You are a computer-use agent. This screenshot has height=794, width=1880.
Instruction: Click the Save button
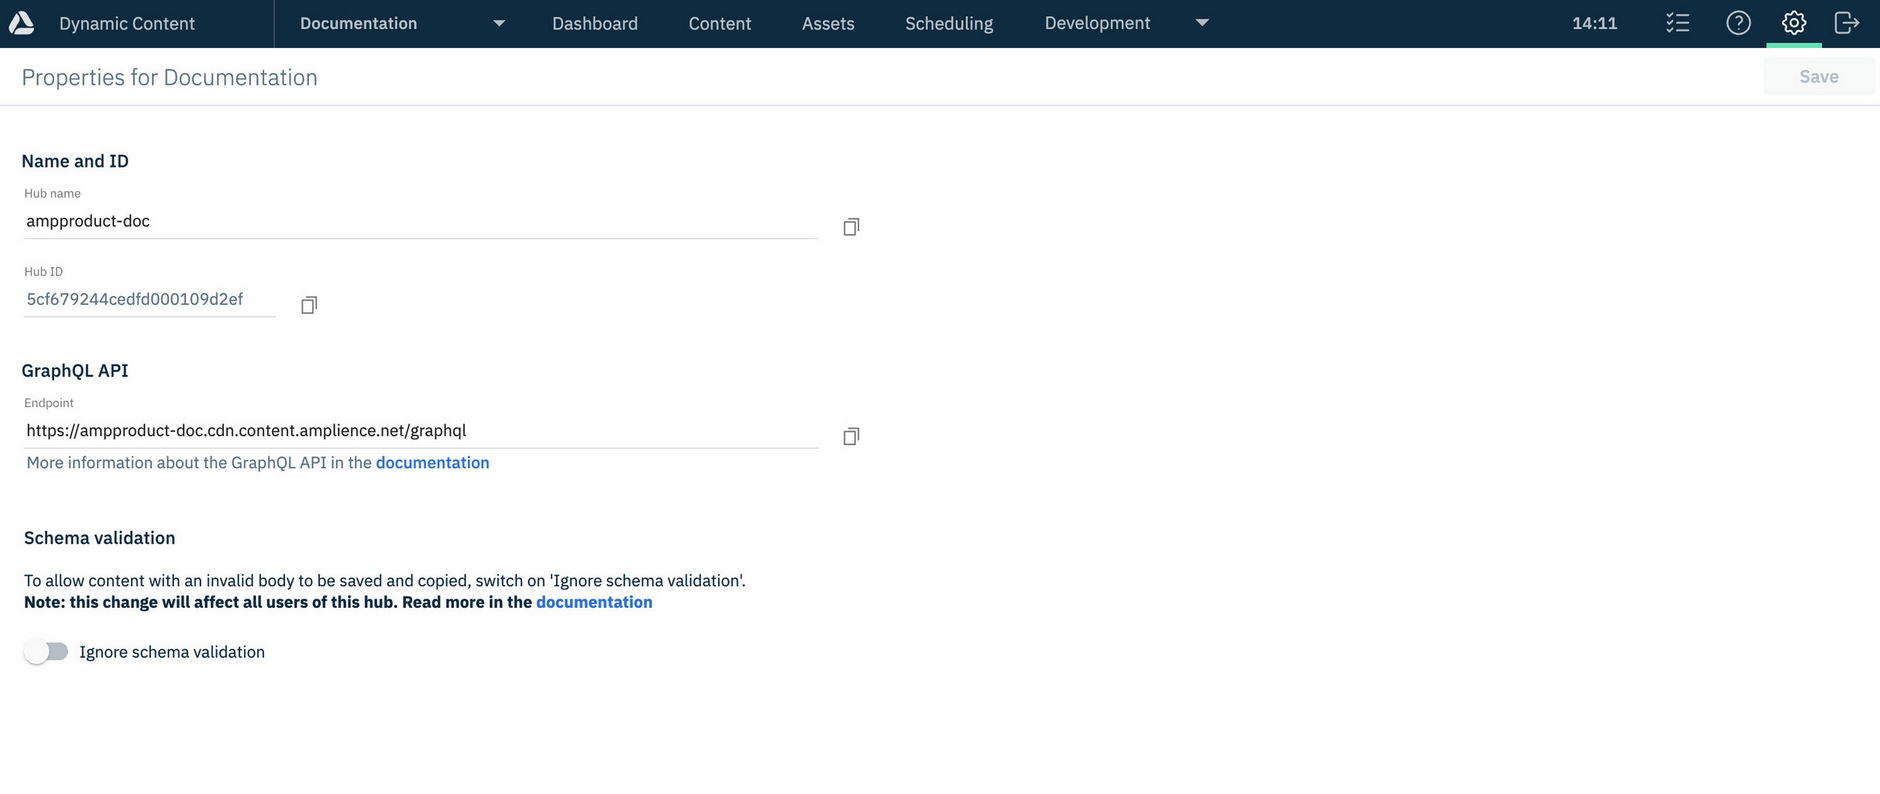1819,77
